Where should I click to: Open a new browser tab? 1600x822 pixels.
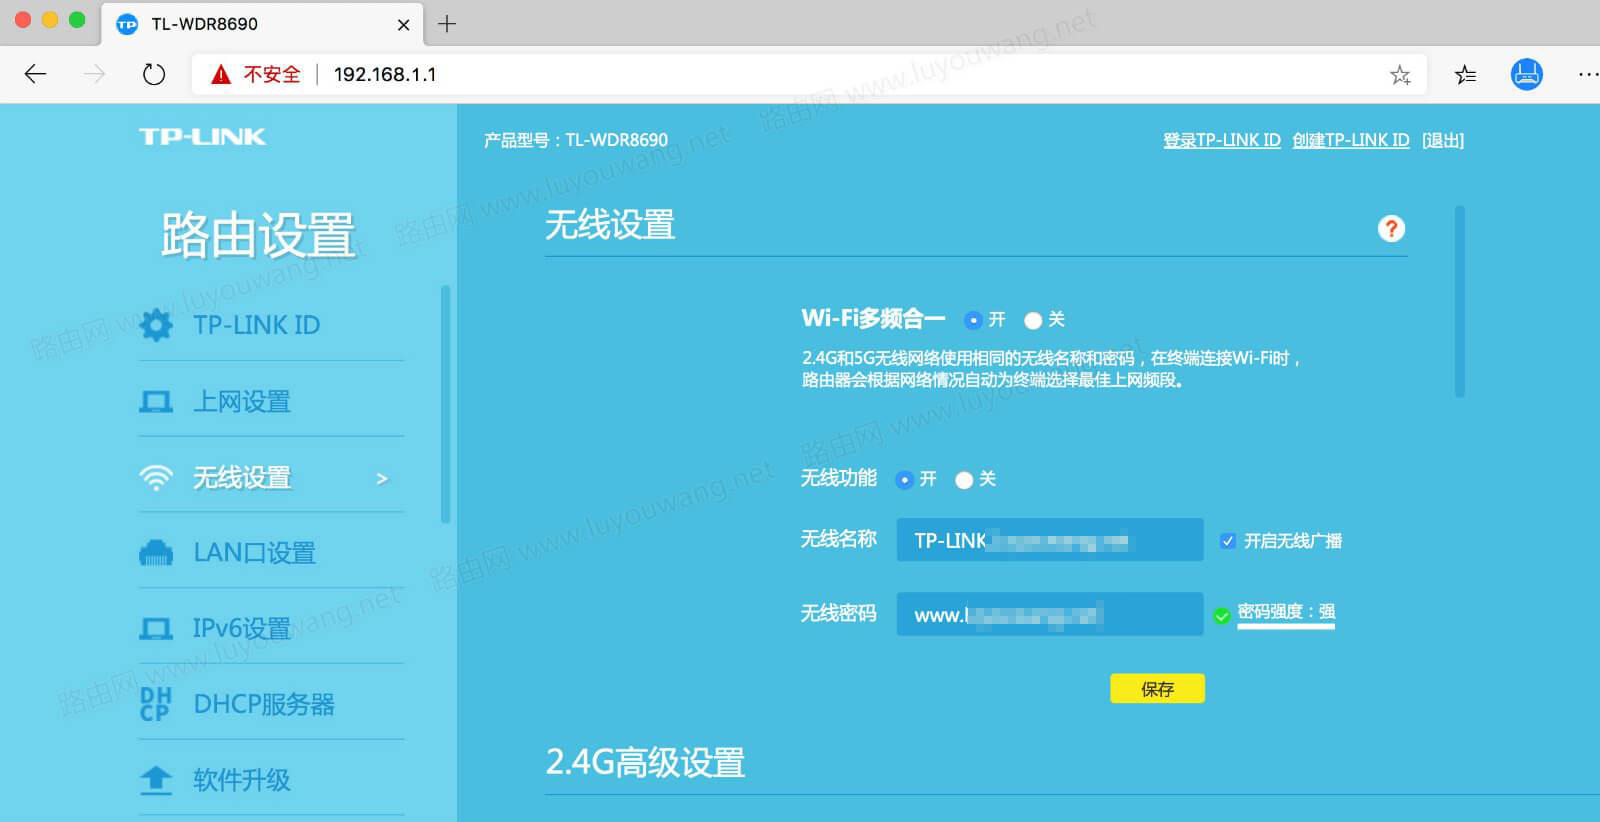[447, 24]
